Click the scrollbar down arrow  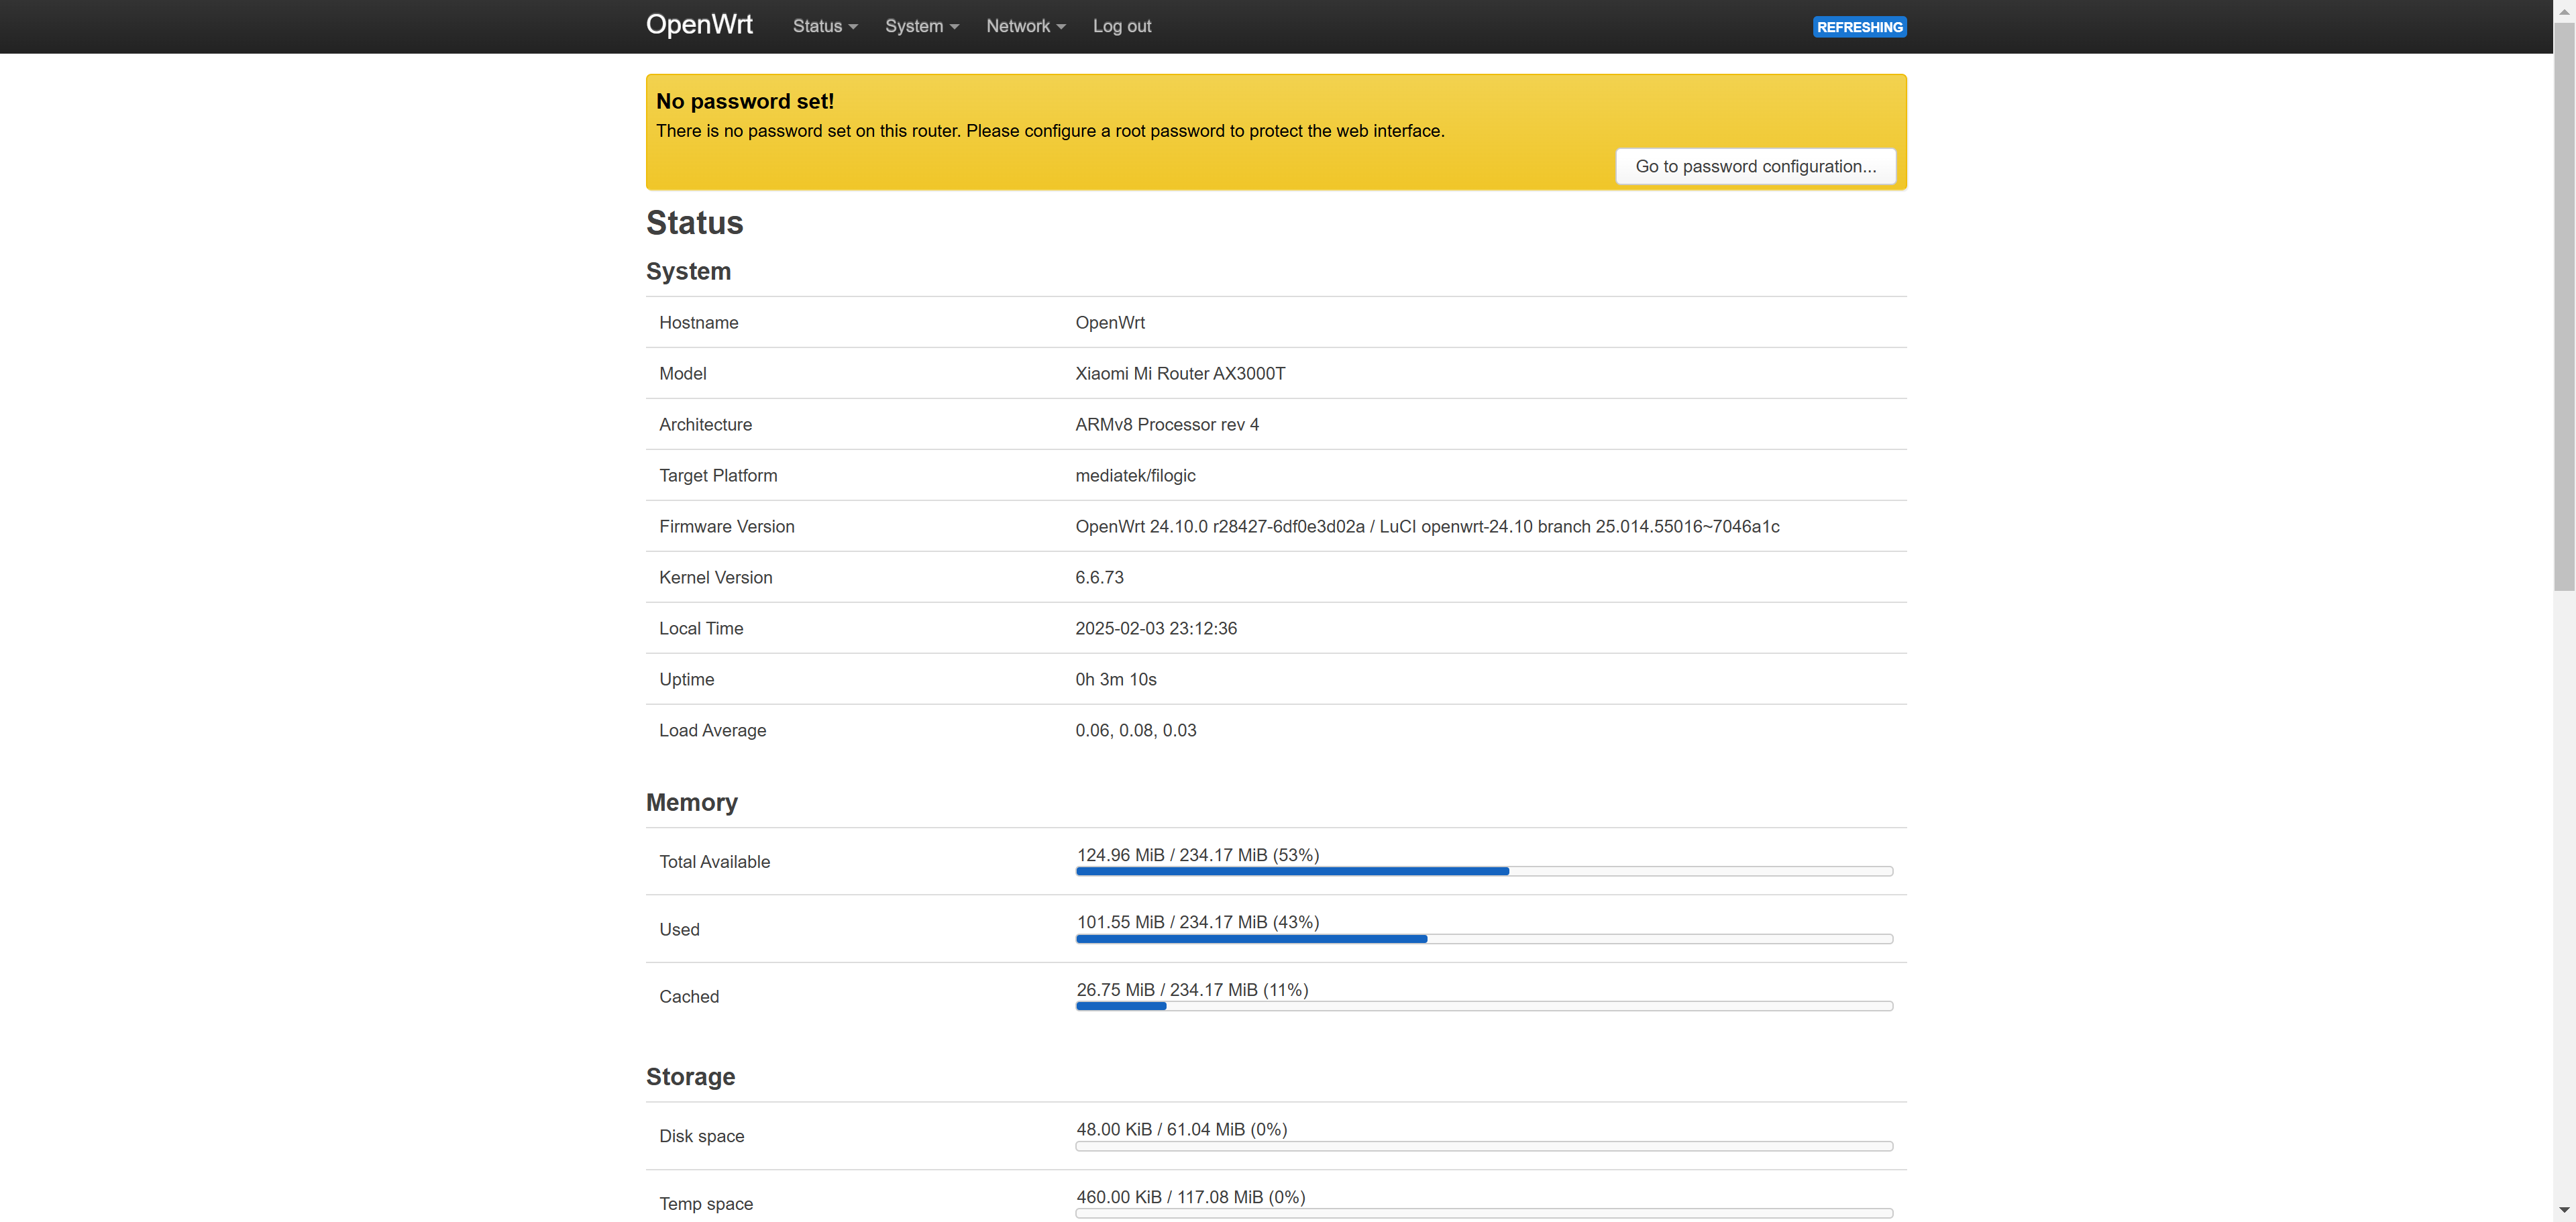[x=2563, y=1211]
